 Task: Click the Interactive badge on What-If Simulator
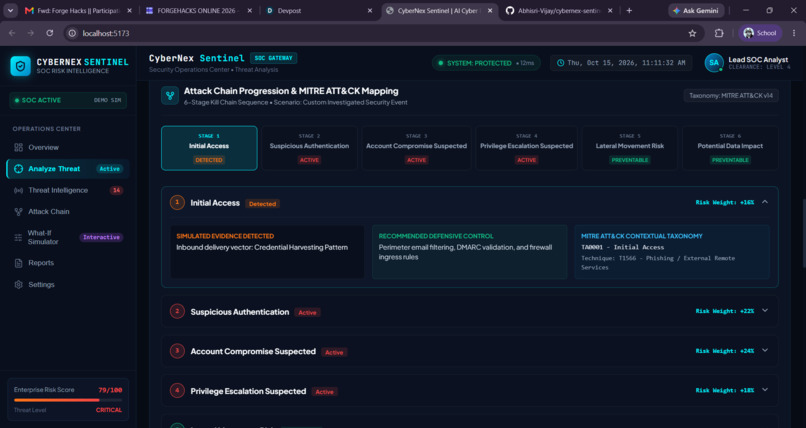[x=101, y=237]
